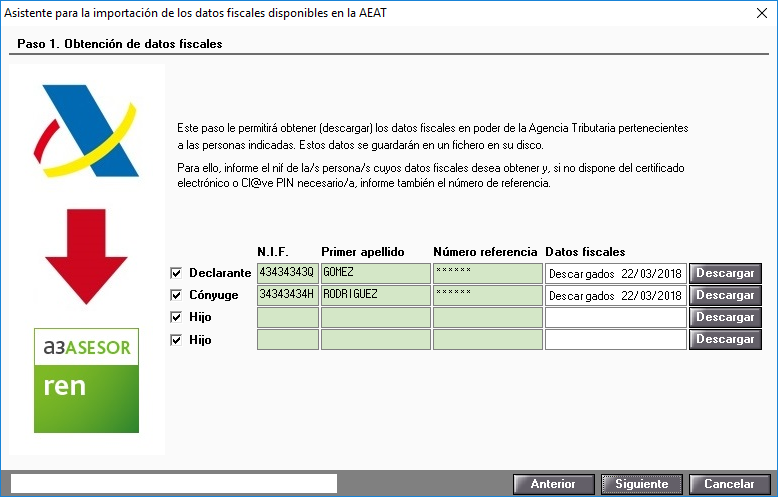778x497 pixels.
Task: Click first Hijo primer apellido field
Action: tap(376, 317)
